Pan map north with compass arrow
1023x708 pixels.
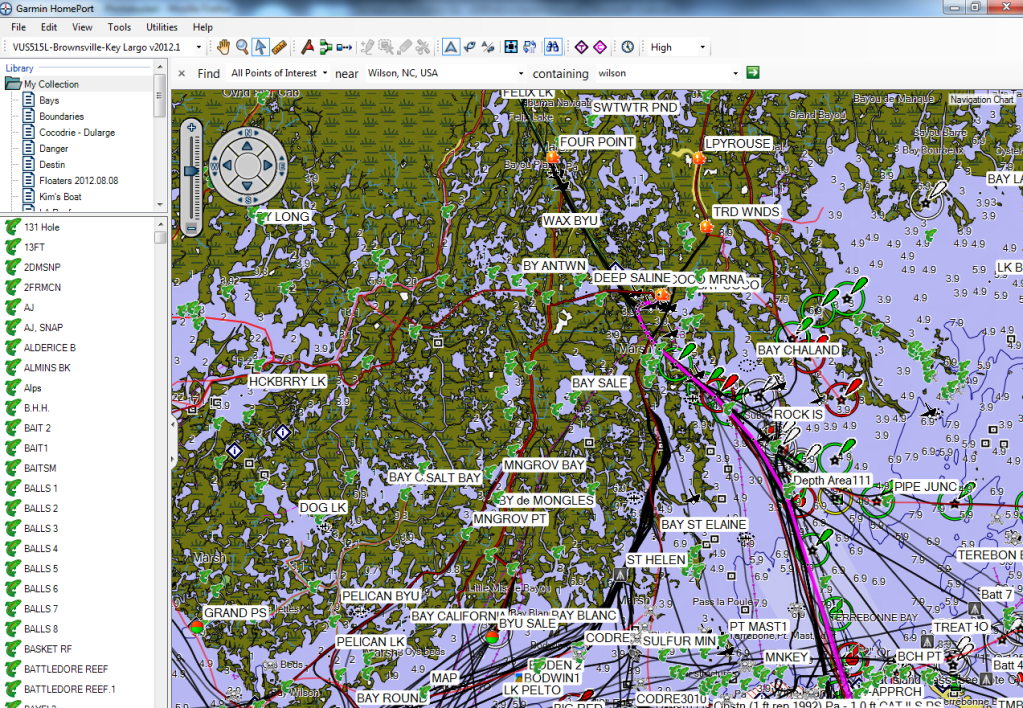pyautogui.click(x=247, y=145)
